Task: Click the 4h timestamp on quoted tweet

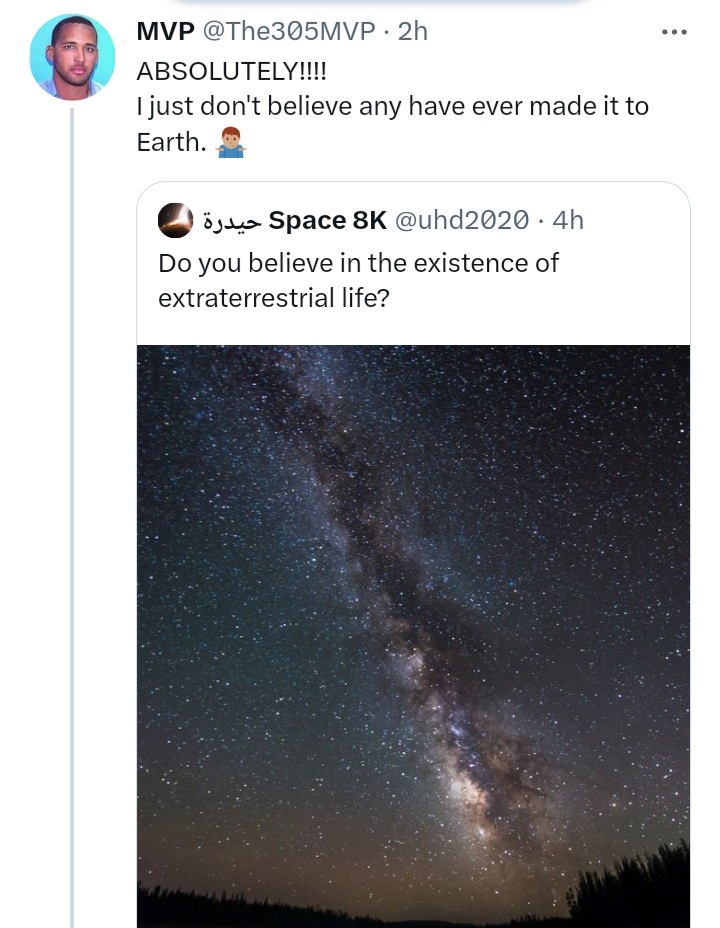Action: (x=567, y=220)
